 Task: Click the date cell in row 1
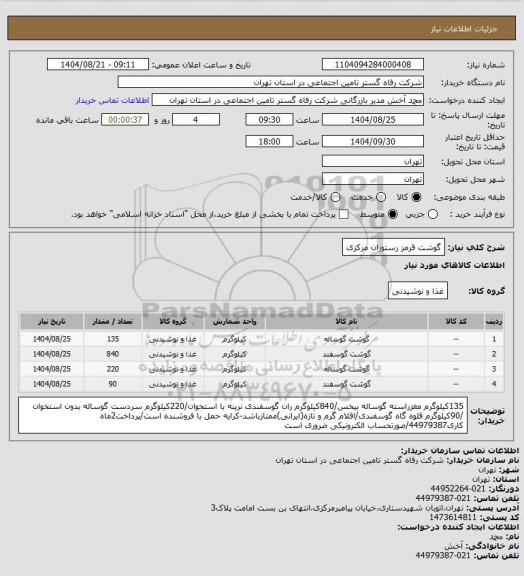(51, 339)
